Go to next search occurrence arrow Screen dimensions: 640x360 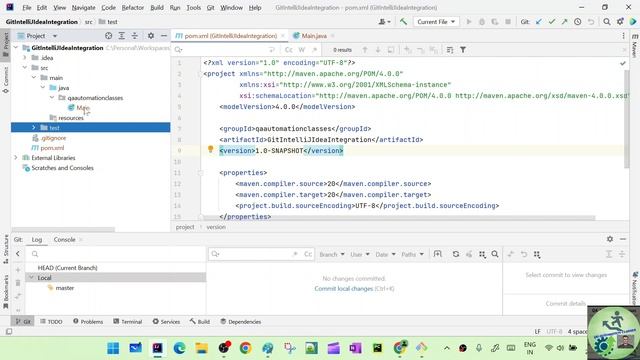tap(378, 50)
